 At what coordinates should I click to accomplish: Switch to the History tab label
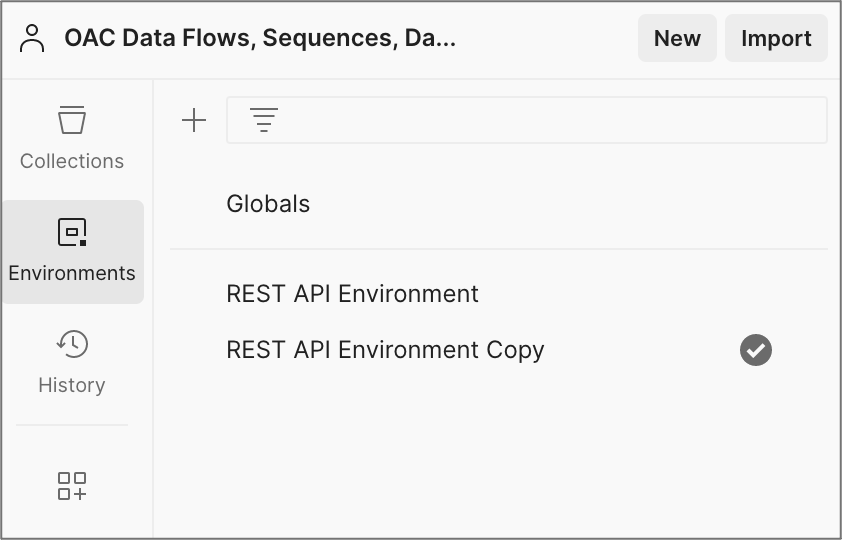(x=72, y=385)
